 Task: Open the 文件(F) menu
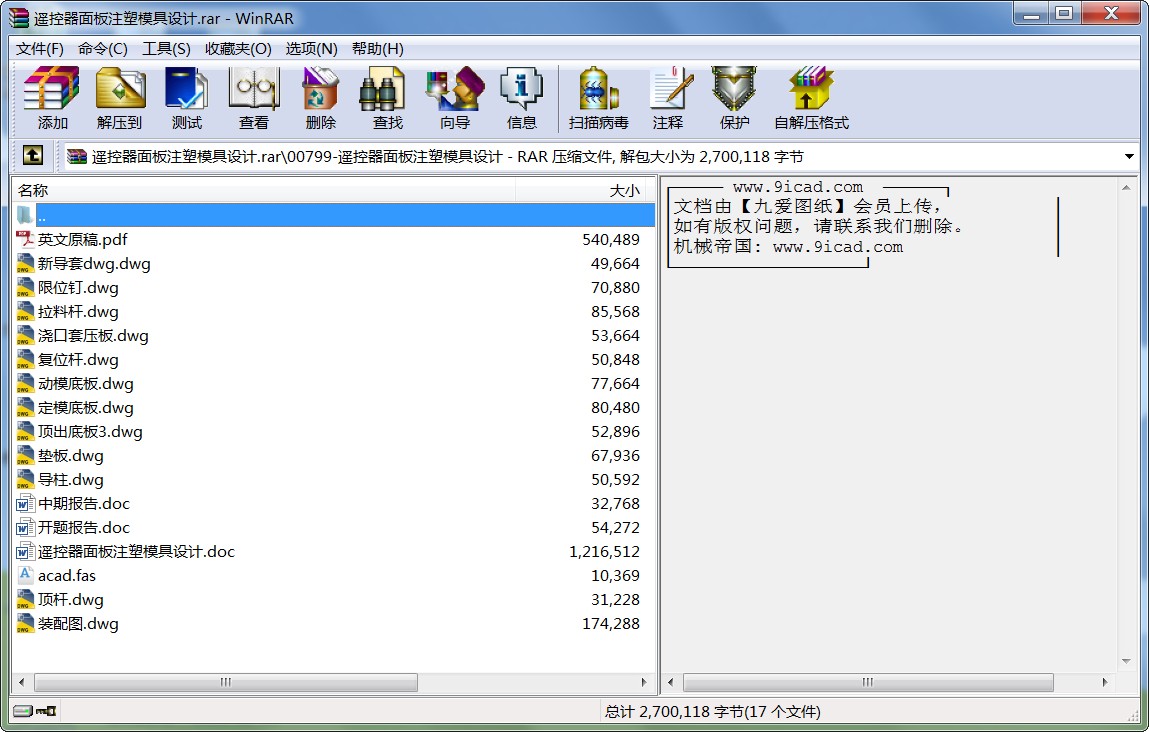[40, 48]
